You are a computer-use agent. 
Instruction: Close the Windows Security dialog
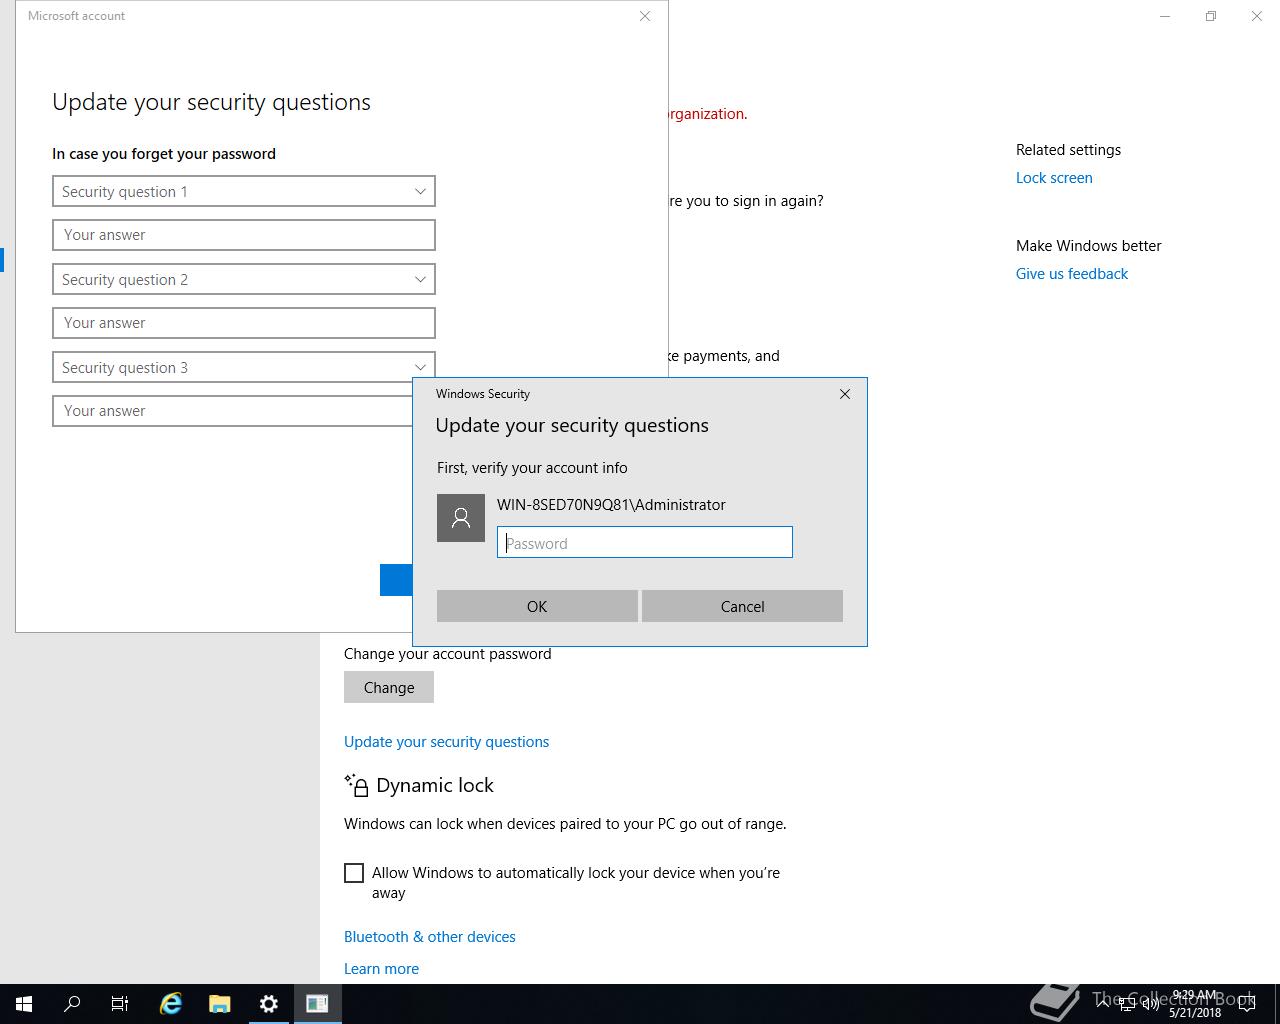coord(845,394)
